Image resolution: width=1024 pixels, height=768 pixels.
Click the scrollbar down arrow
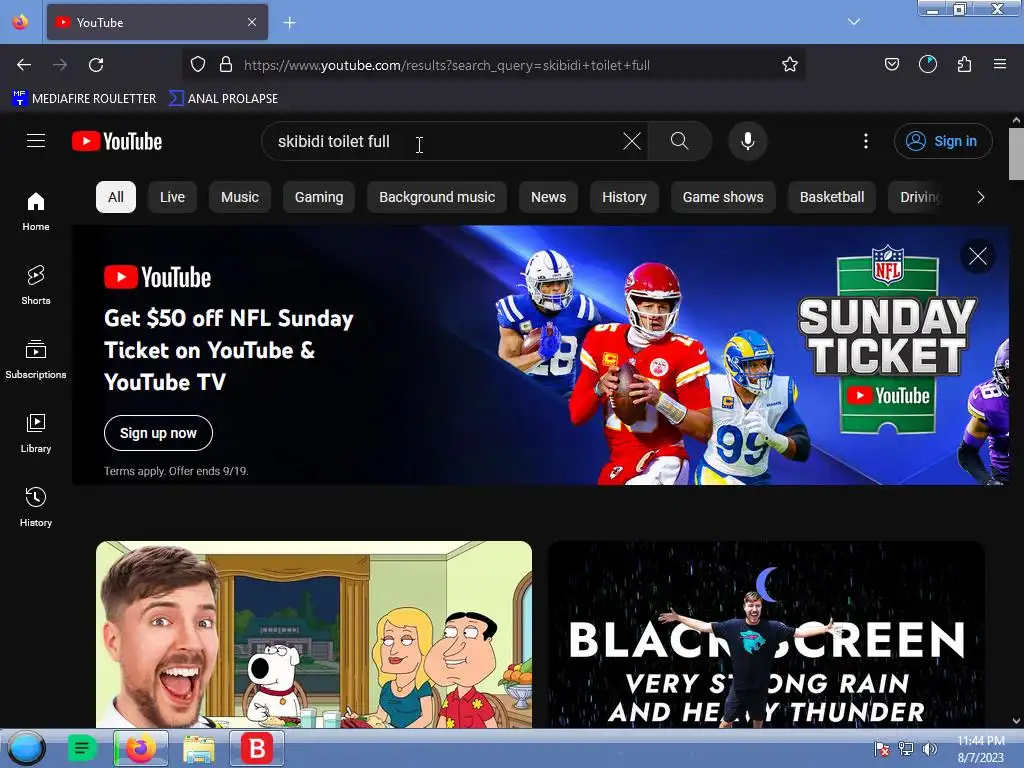tap(1016, 721)
